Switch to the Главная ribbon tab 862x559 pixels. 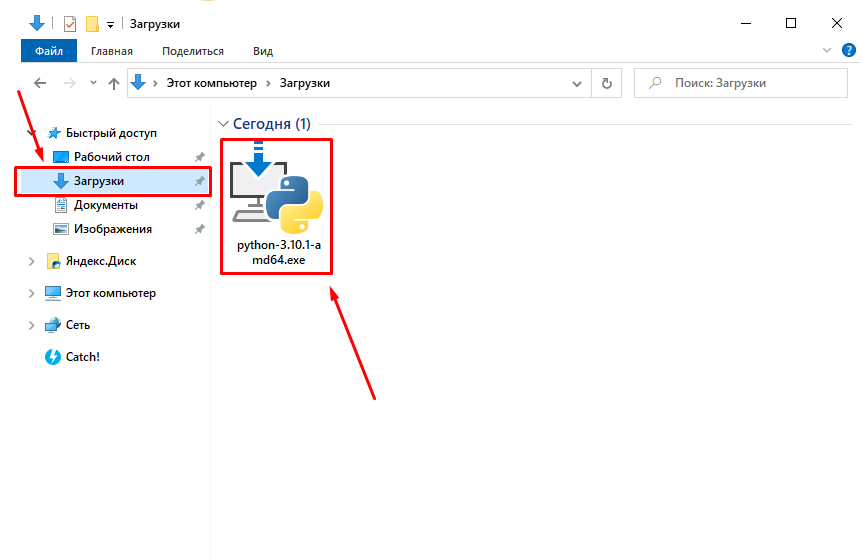[112, 51]
